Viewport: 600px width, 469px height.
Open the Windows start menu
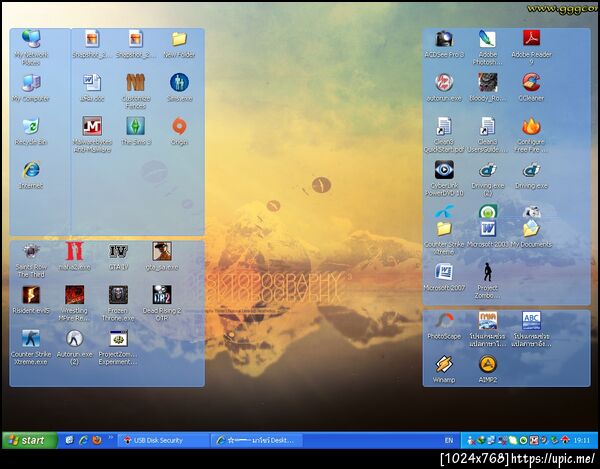point(30,440)
